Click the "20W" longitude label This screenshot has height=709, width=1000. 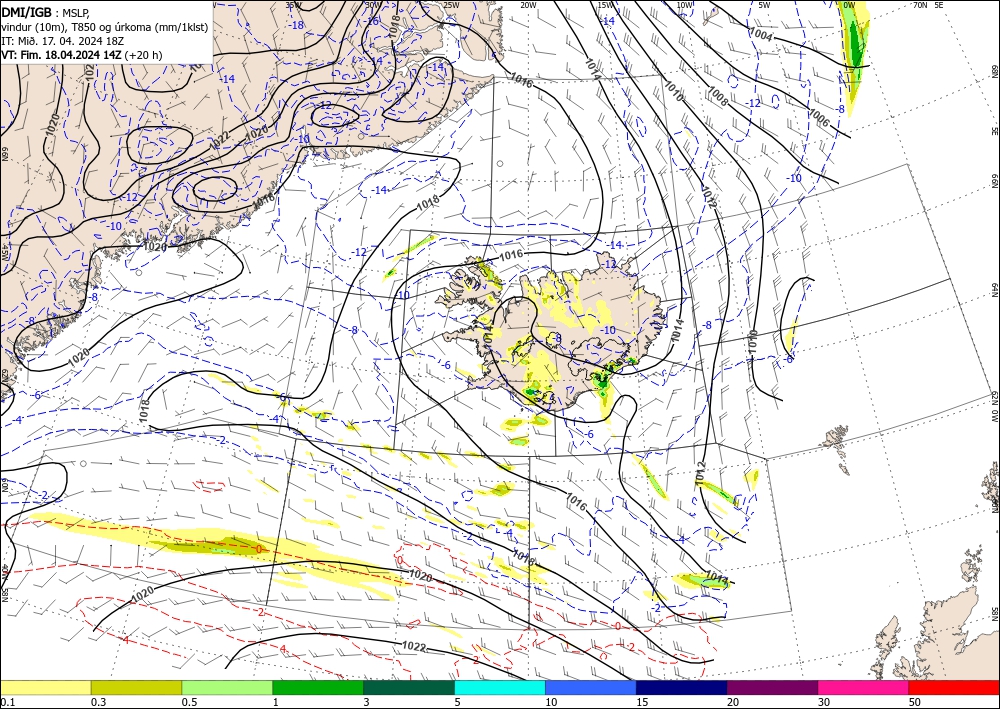527,5
